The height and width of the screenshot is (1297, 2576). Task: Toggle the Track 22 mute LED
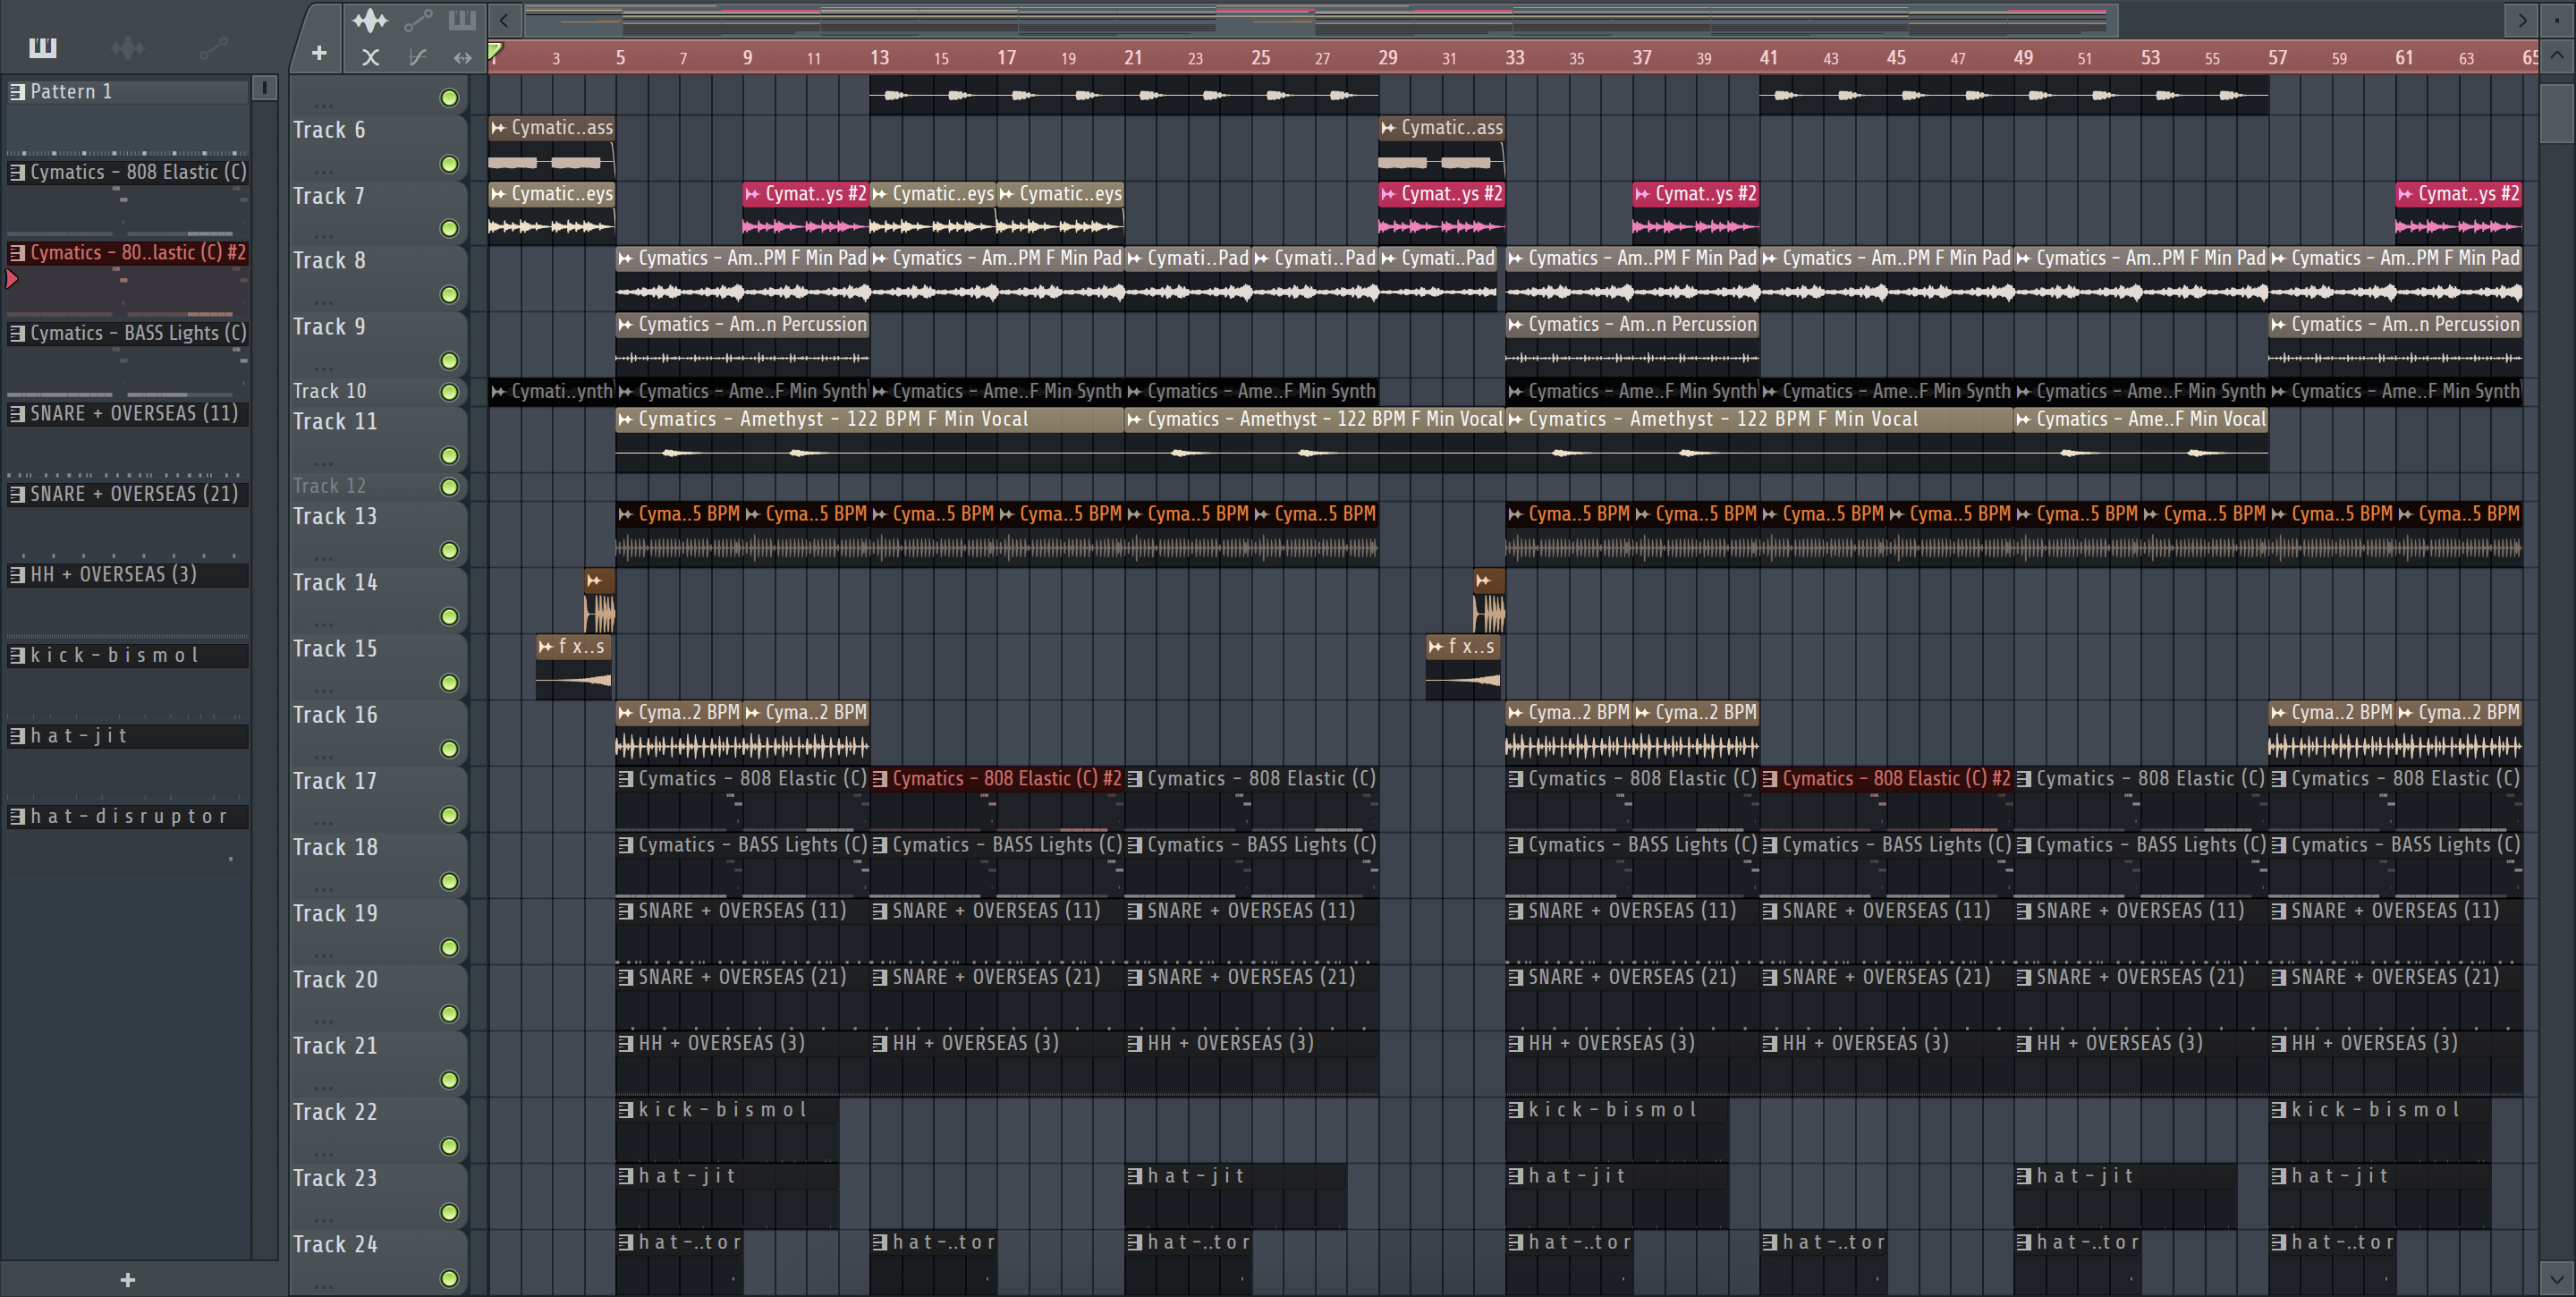[449, 1146]
